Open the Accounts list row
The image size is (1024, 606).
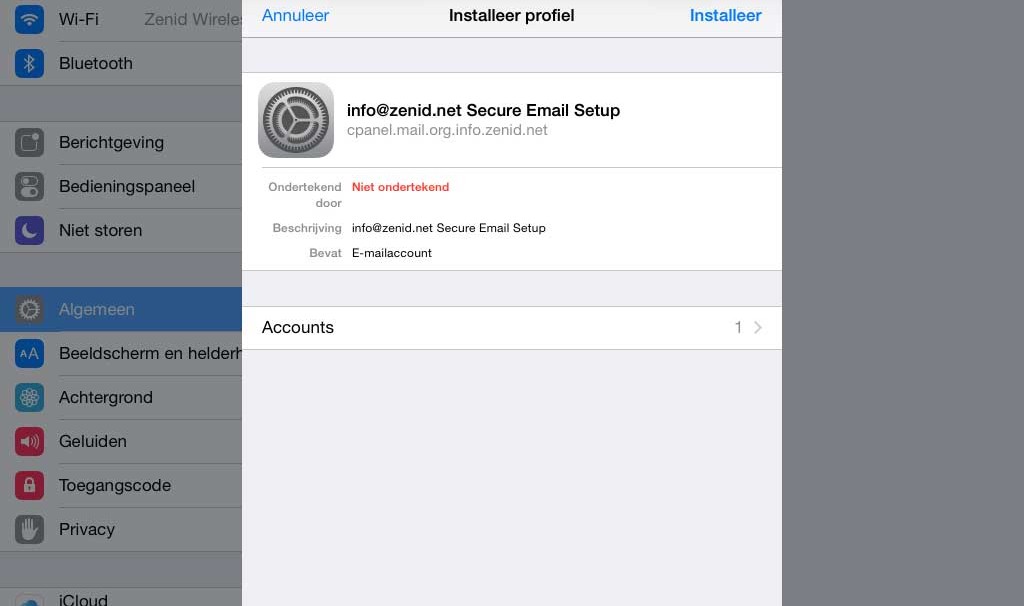point(512,328)
